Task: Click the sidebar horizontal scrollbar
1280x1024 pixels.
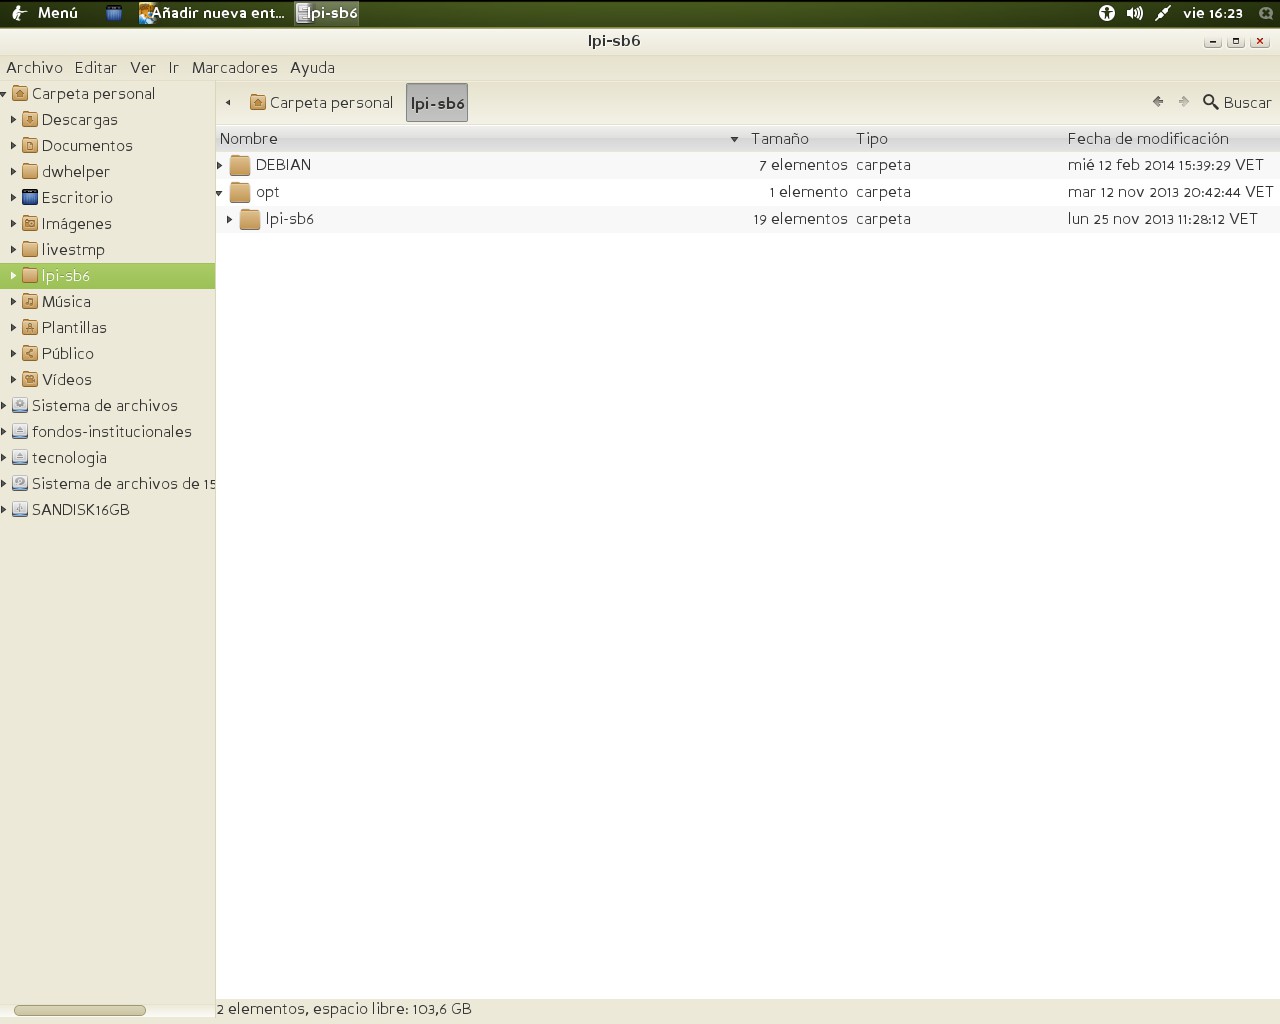Action: point(80,1010)
